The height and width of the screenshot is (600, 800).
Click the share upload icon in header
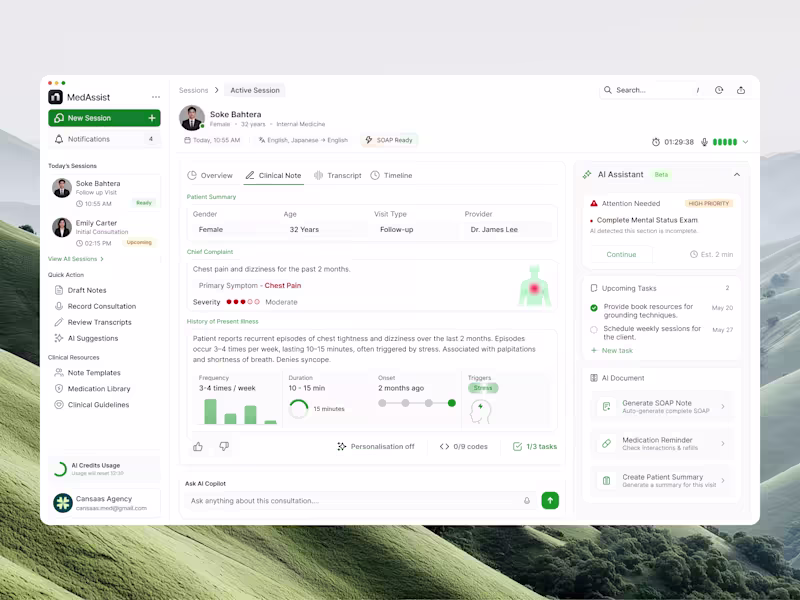click(741, 90)
